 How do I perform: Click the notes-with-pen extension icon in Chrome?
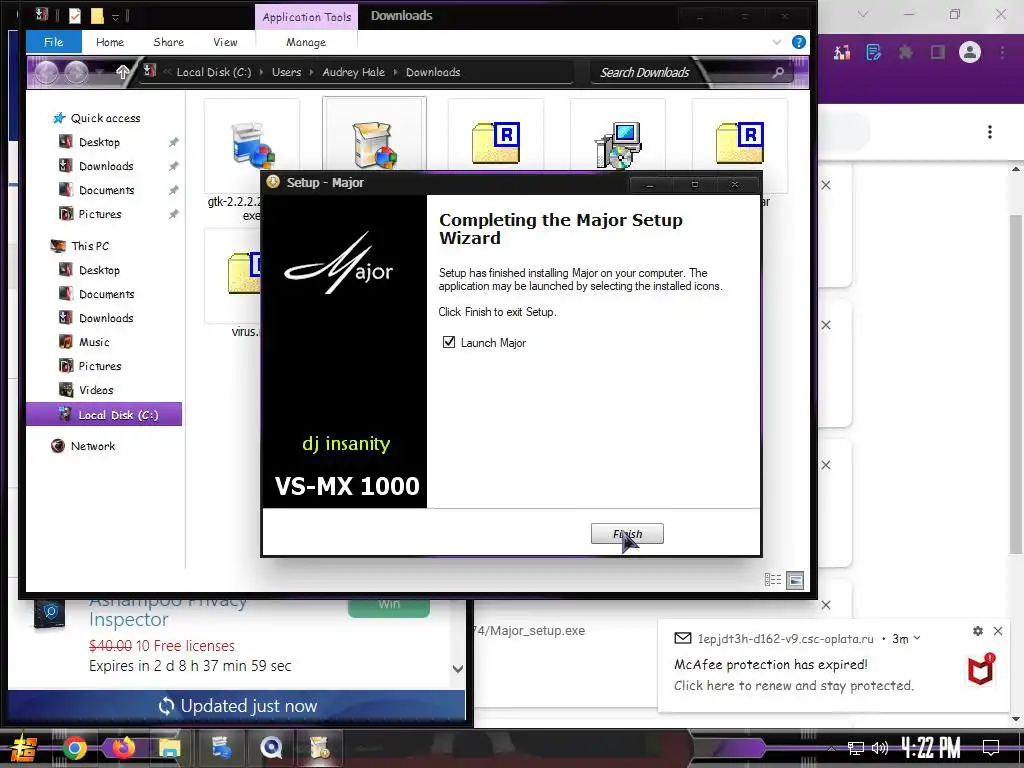click(x=873, y=52)
